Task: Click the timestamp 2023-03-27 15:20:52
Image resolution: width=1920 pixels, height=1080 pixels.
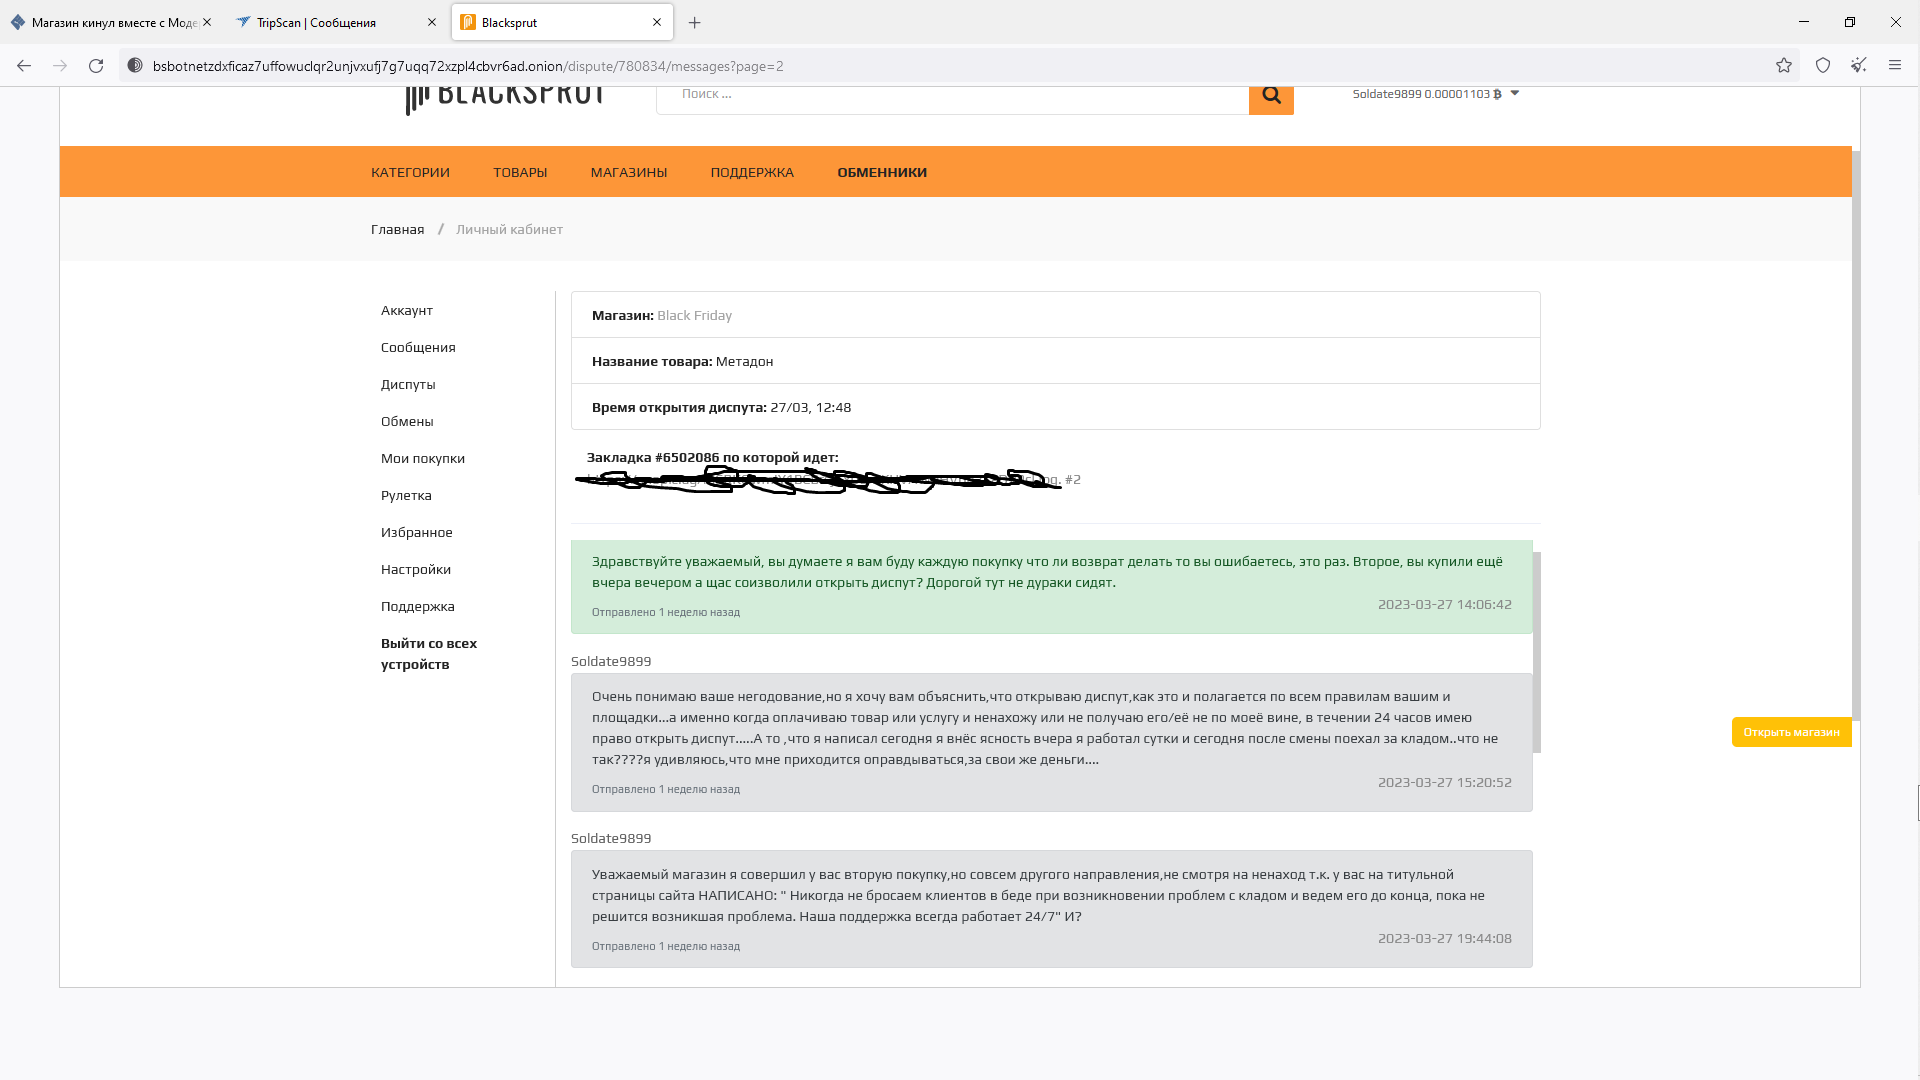Action: click(1444, 782)
